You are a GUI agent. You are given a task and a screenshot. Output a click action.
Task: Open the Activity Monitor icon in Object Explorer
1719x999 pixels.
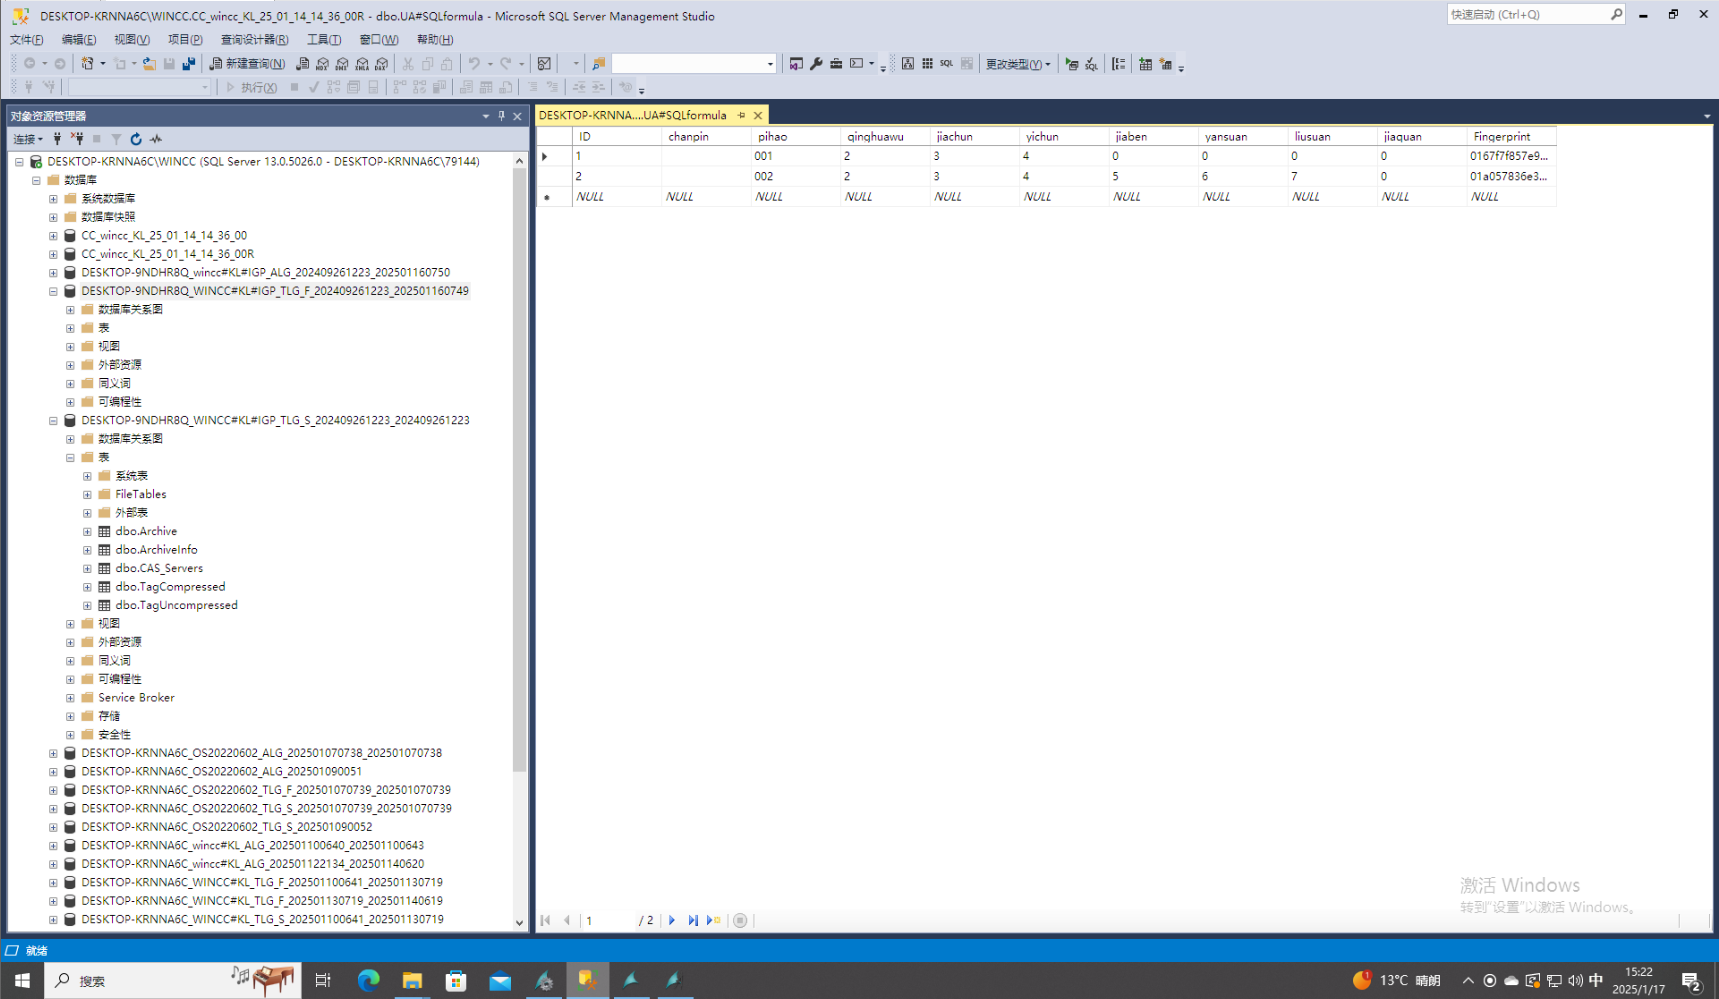156,139
